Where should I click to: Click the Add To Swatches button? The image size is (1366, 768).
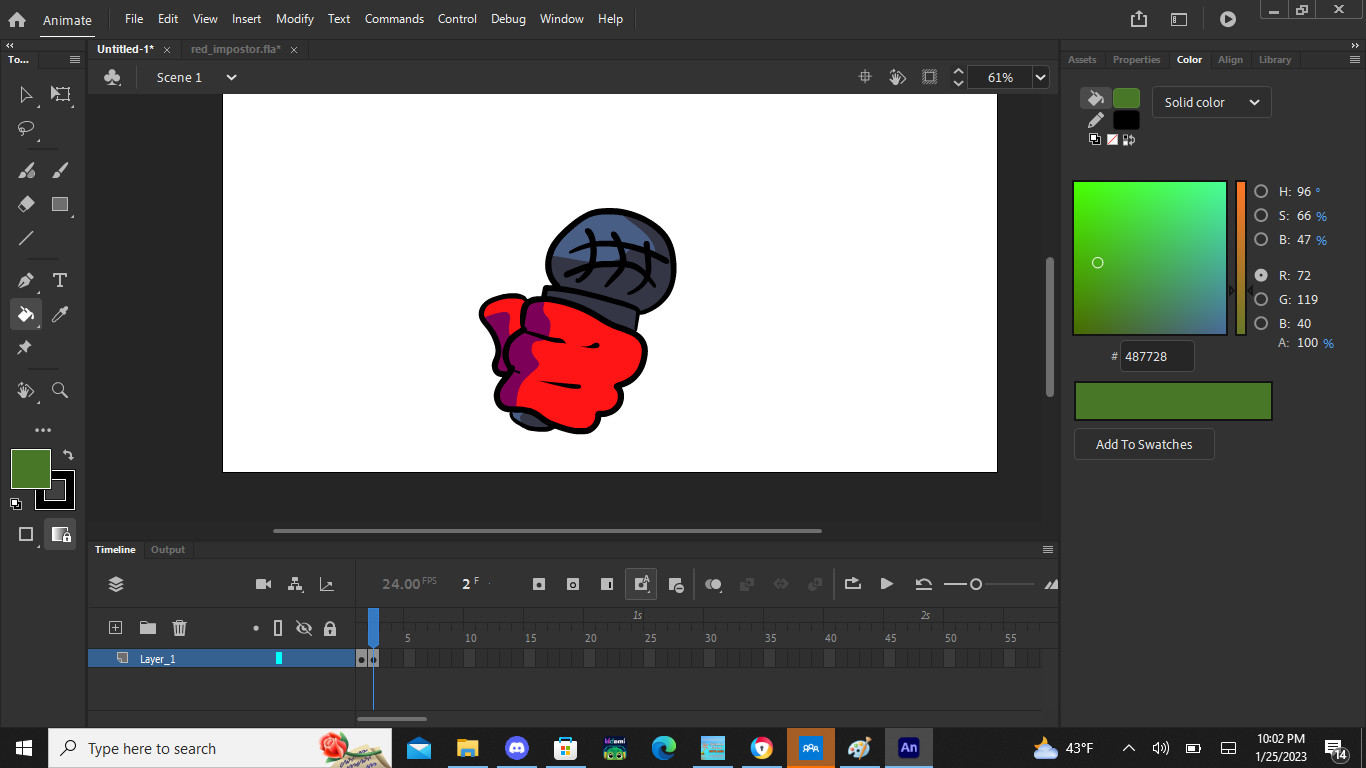click(1144, 444)
